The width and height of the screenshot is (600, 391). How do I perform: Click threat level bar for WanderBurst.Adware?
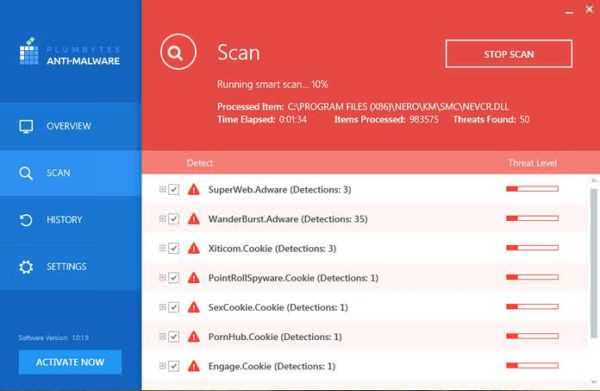(x=532, y=218)
